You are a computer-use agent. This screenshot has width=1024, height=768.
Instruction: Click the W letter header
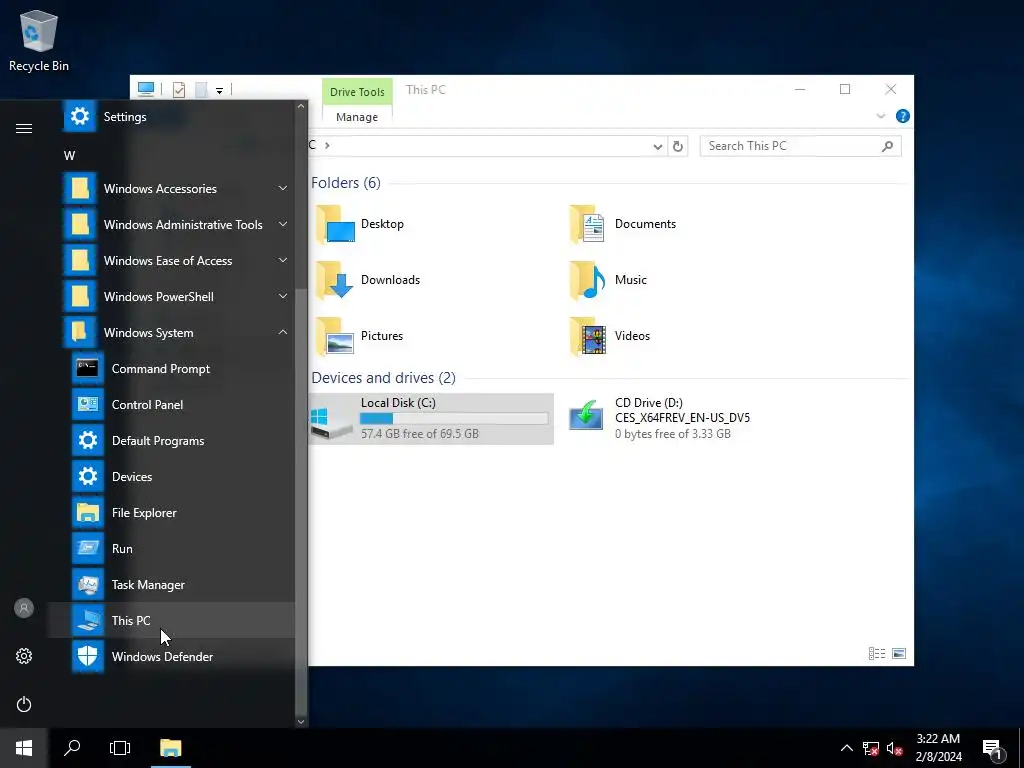(69, 155)
